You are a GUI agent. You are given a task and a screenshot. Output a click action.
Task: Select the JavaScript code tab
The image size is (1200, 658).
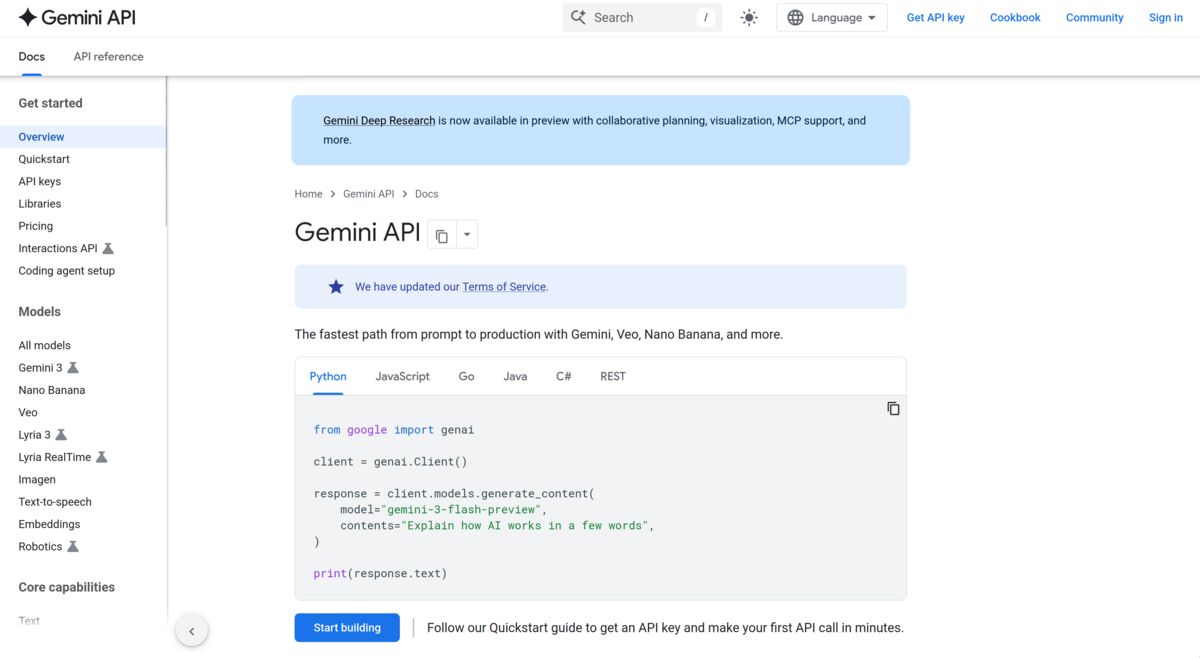point(402,377)
